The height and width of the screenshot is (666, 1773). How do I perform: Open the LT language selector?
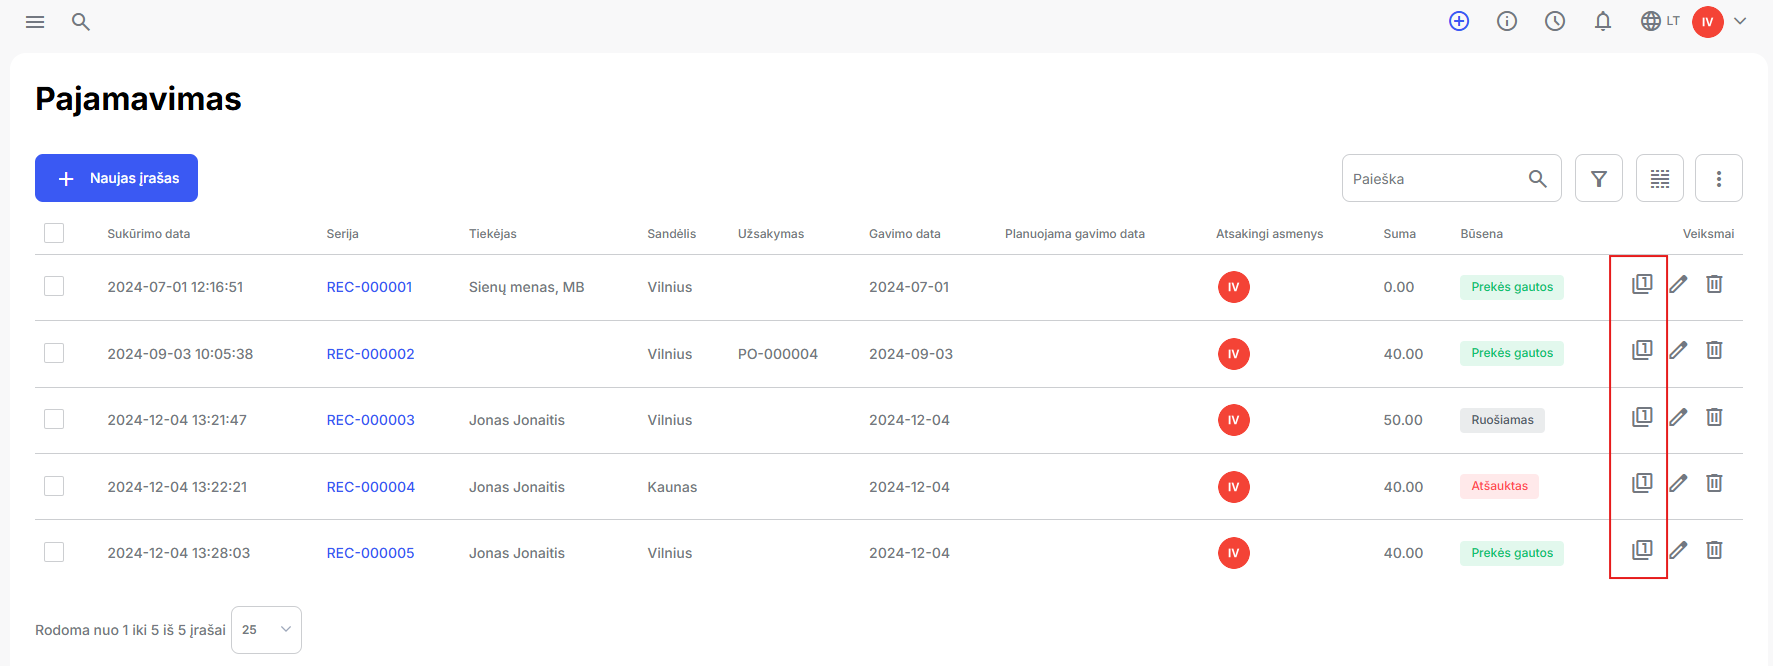[x=1660, y=21]
